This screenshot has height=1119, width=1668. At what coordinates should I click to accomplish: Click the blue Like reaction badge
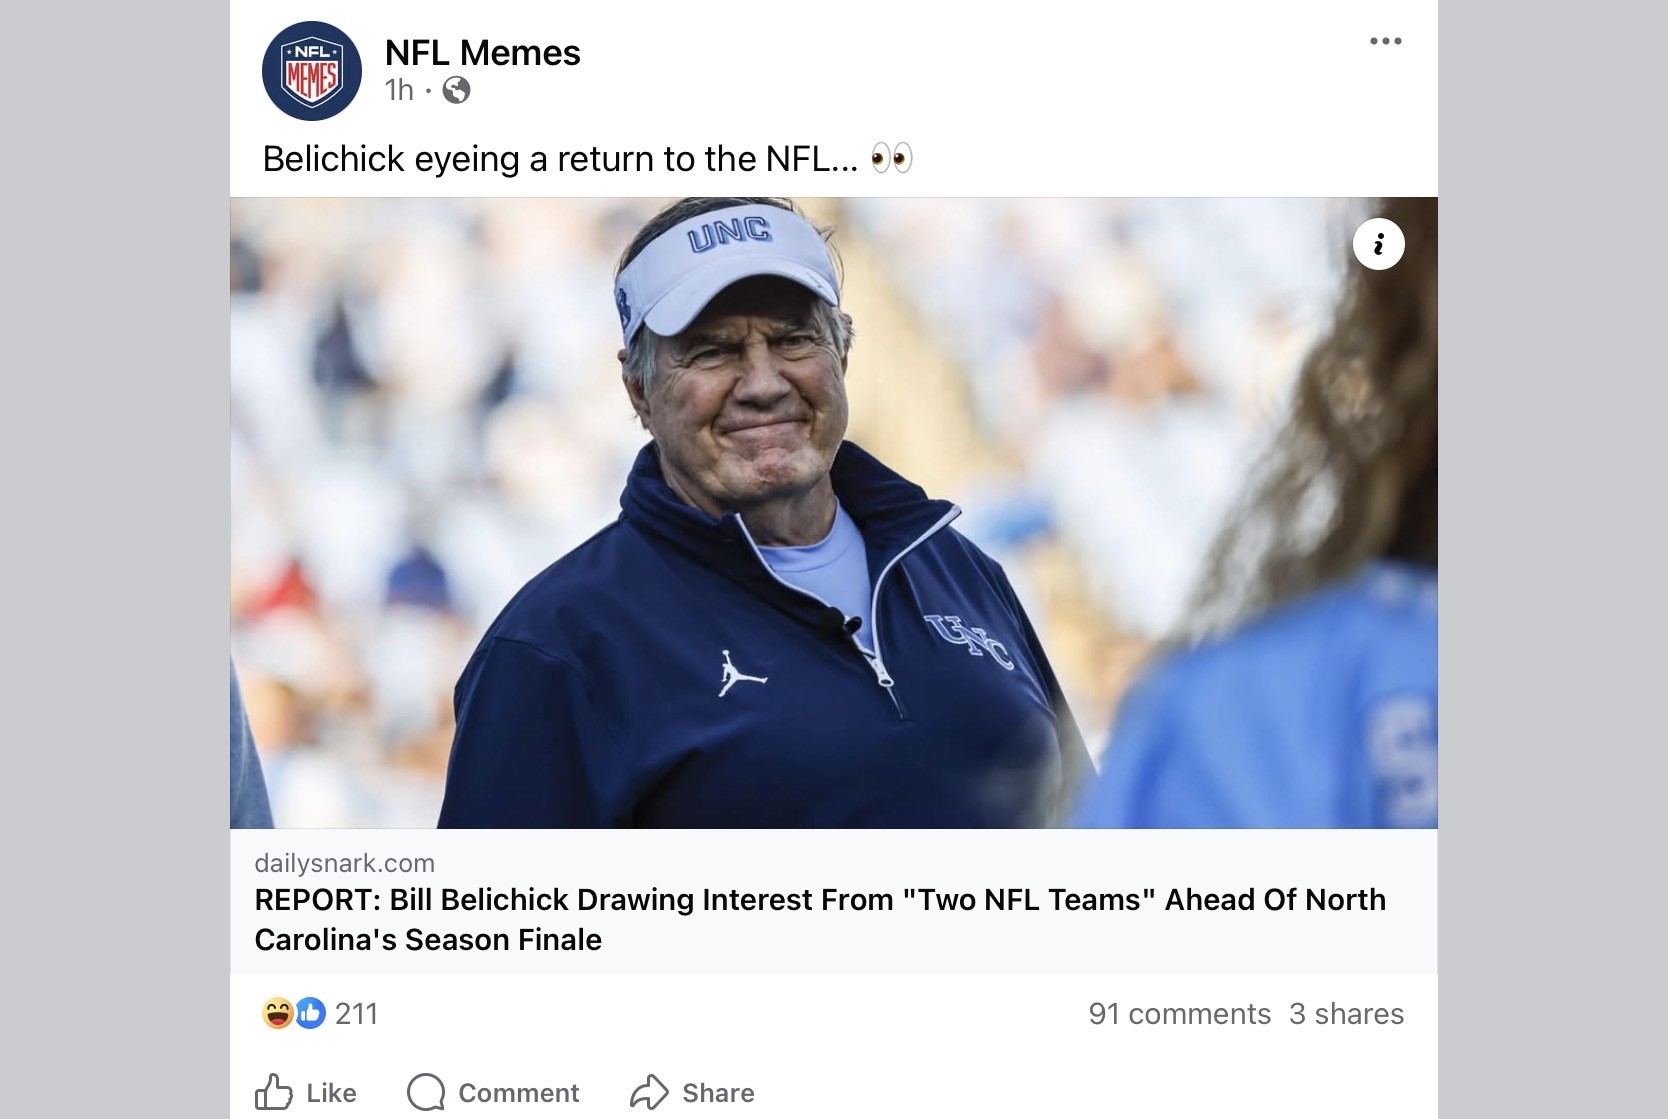coord(310,1013)
